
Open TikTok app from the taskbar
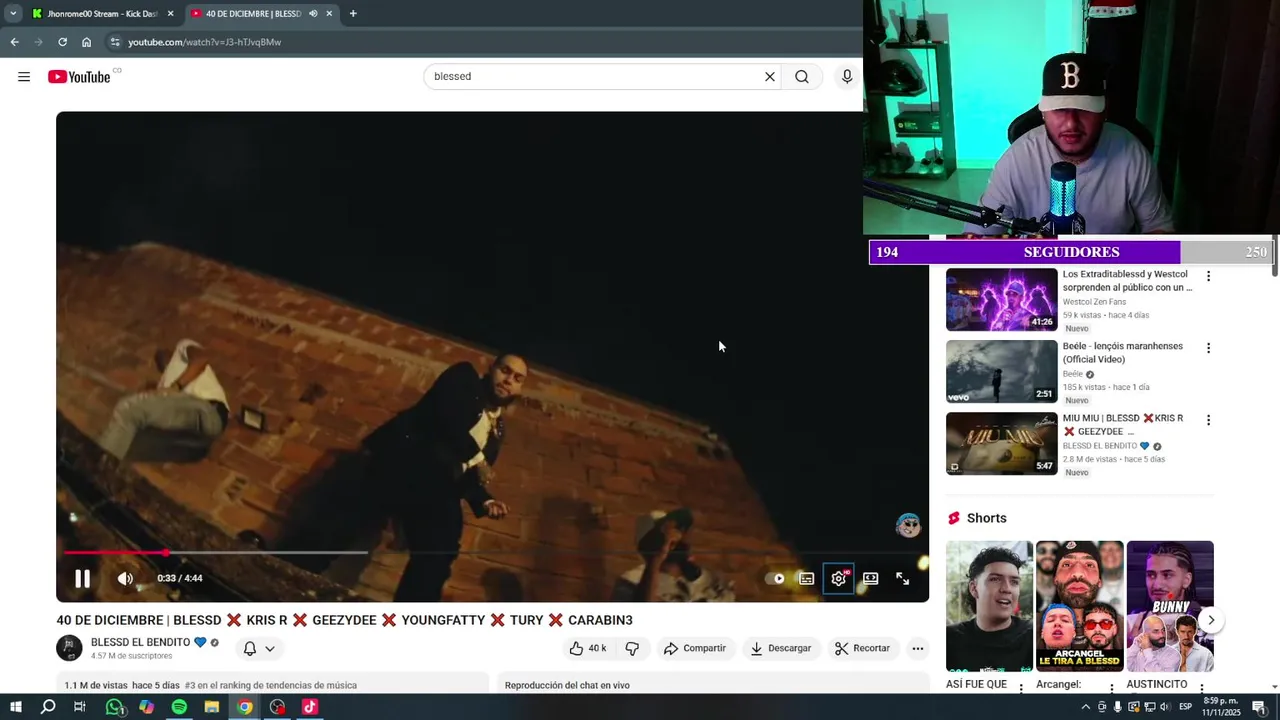pos(310,707)
